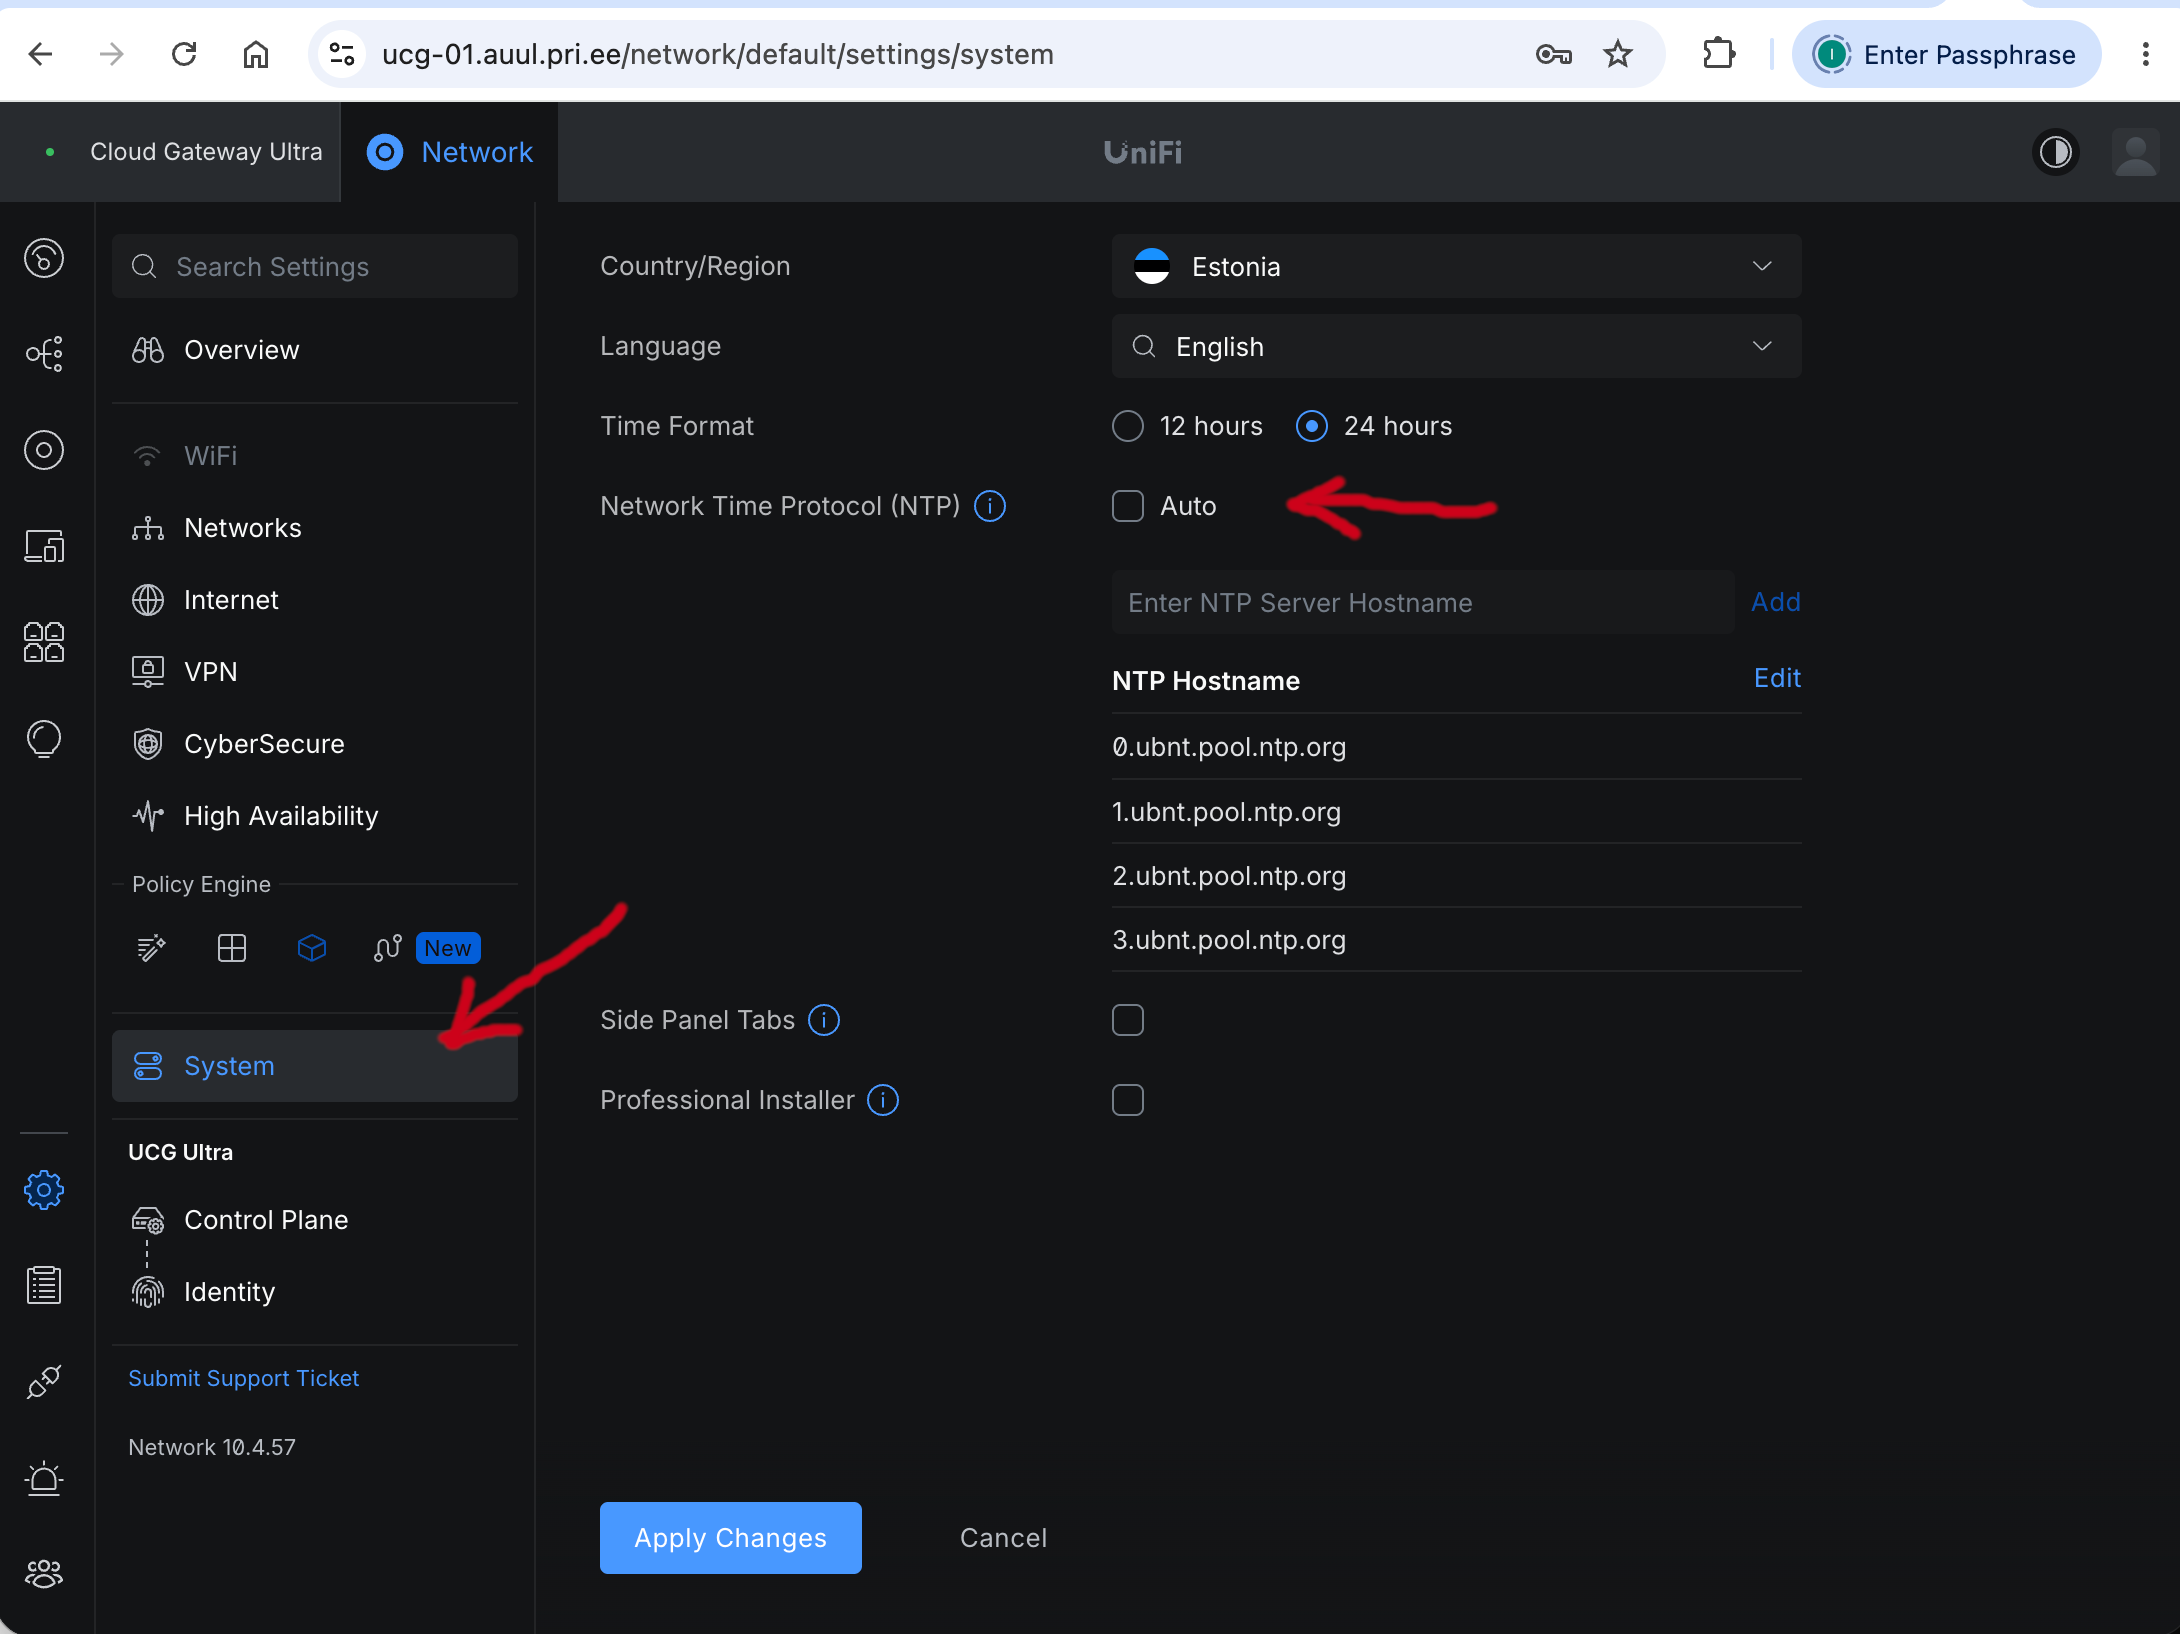Click the Settings gear icon in left rail
This screenshot has height=1634, width=2180.
pos(44,1190)
